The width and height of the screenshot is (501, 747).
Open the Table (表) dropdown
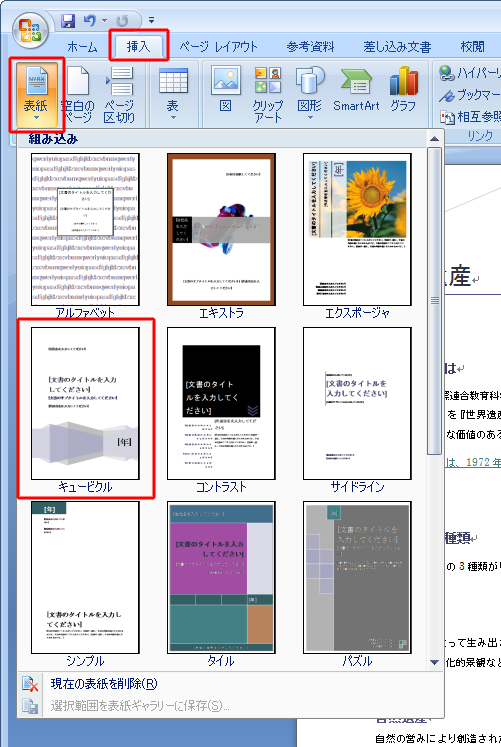173,94
